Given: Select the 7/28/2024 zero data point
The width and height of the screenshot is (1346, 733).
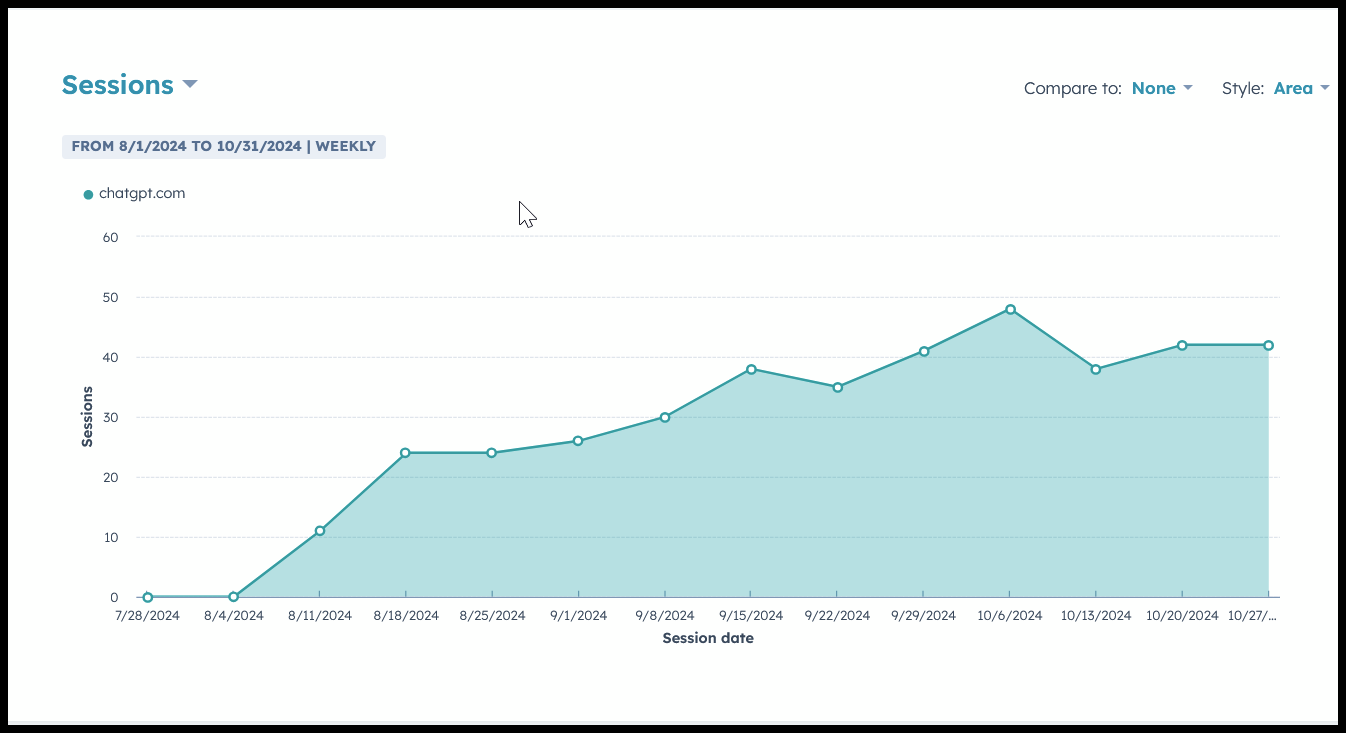Looking at the screenshot, I should click(x=148, y=597).
